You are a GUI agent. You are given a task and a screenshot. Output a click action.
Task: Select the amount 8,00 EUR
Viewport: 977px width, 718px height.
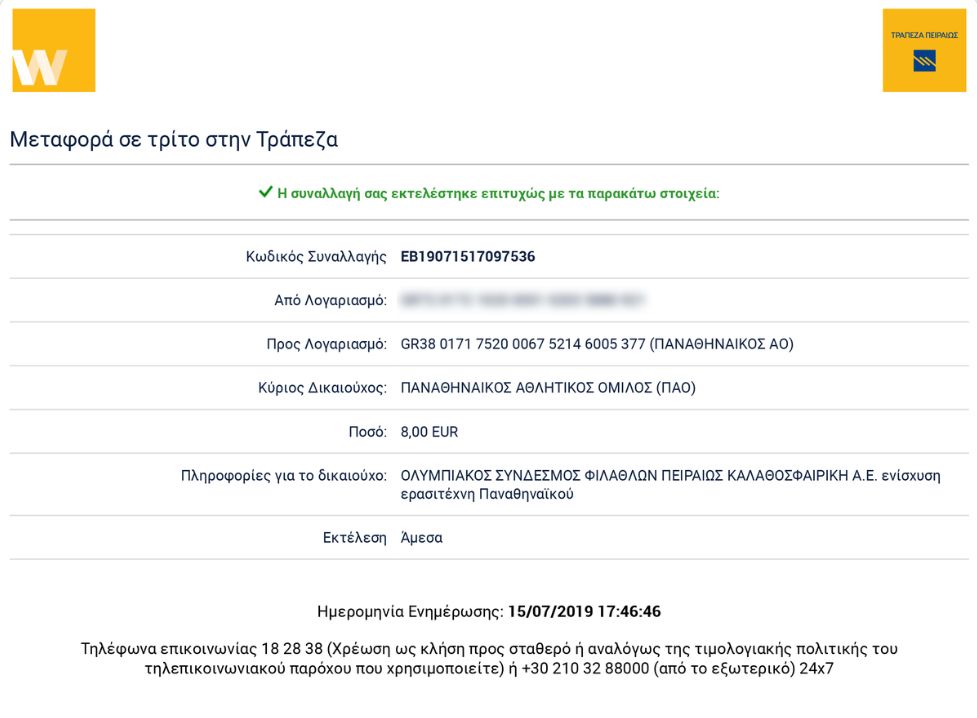click(x=429, y=432)
